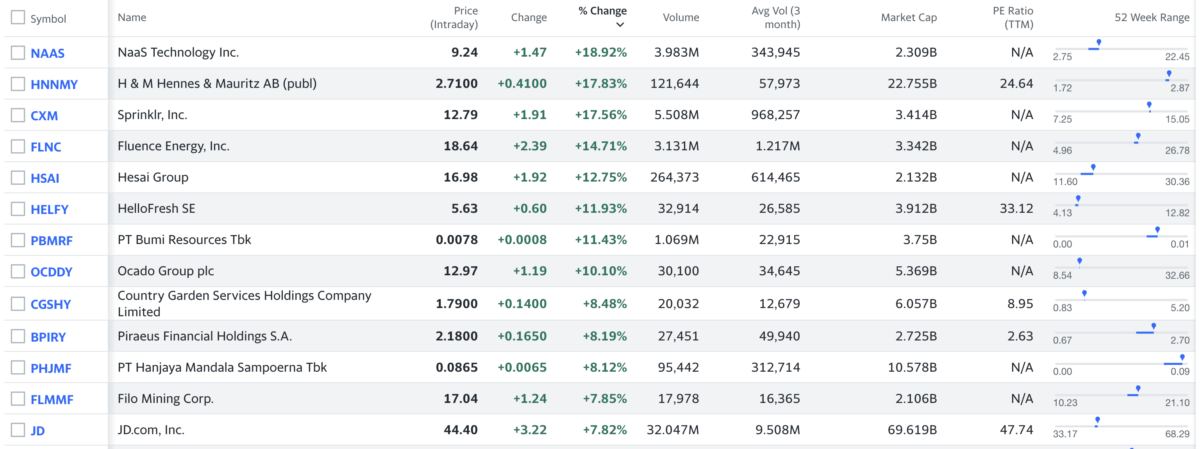
Task: Sort by PE Ratio (TTM) header
Action: pyautogui.click(x=1012, y=17)
